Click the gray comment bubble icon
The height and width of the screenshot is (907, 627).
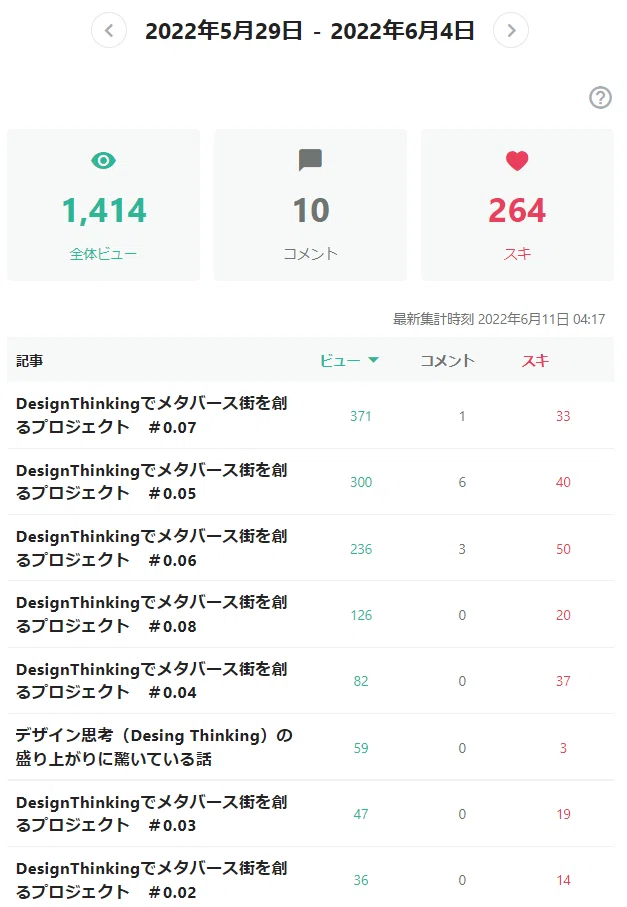[311, 160]
